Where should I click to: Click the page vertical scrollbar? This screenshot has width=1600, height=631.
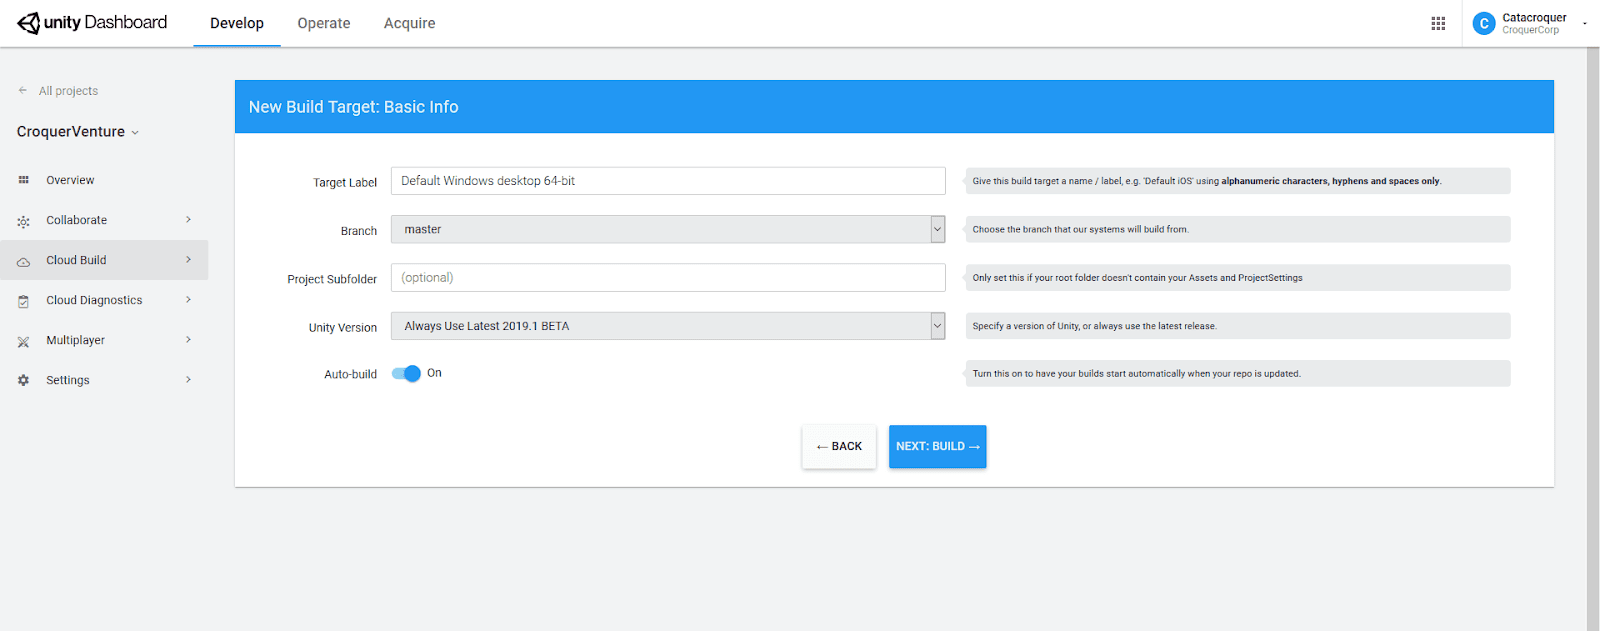pyautogui.click(x=1593, y=339)
